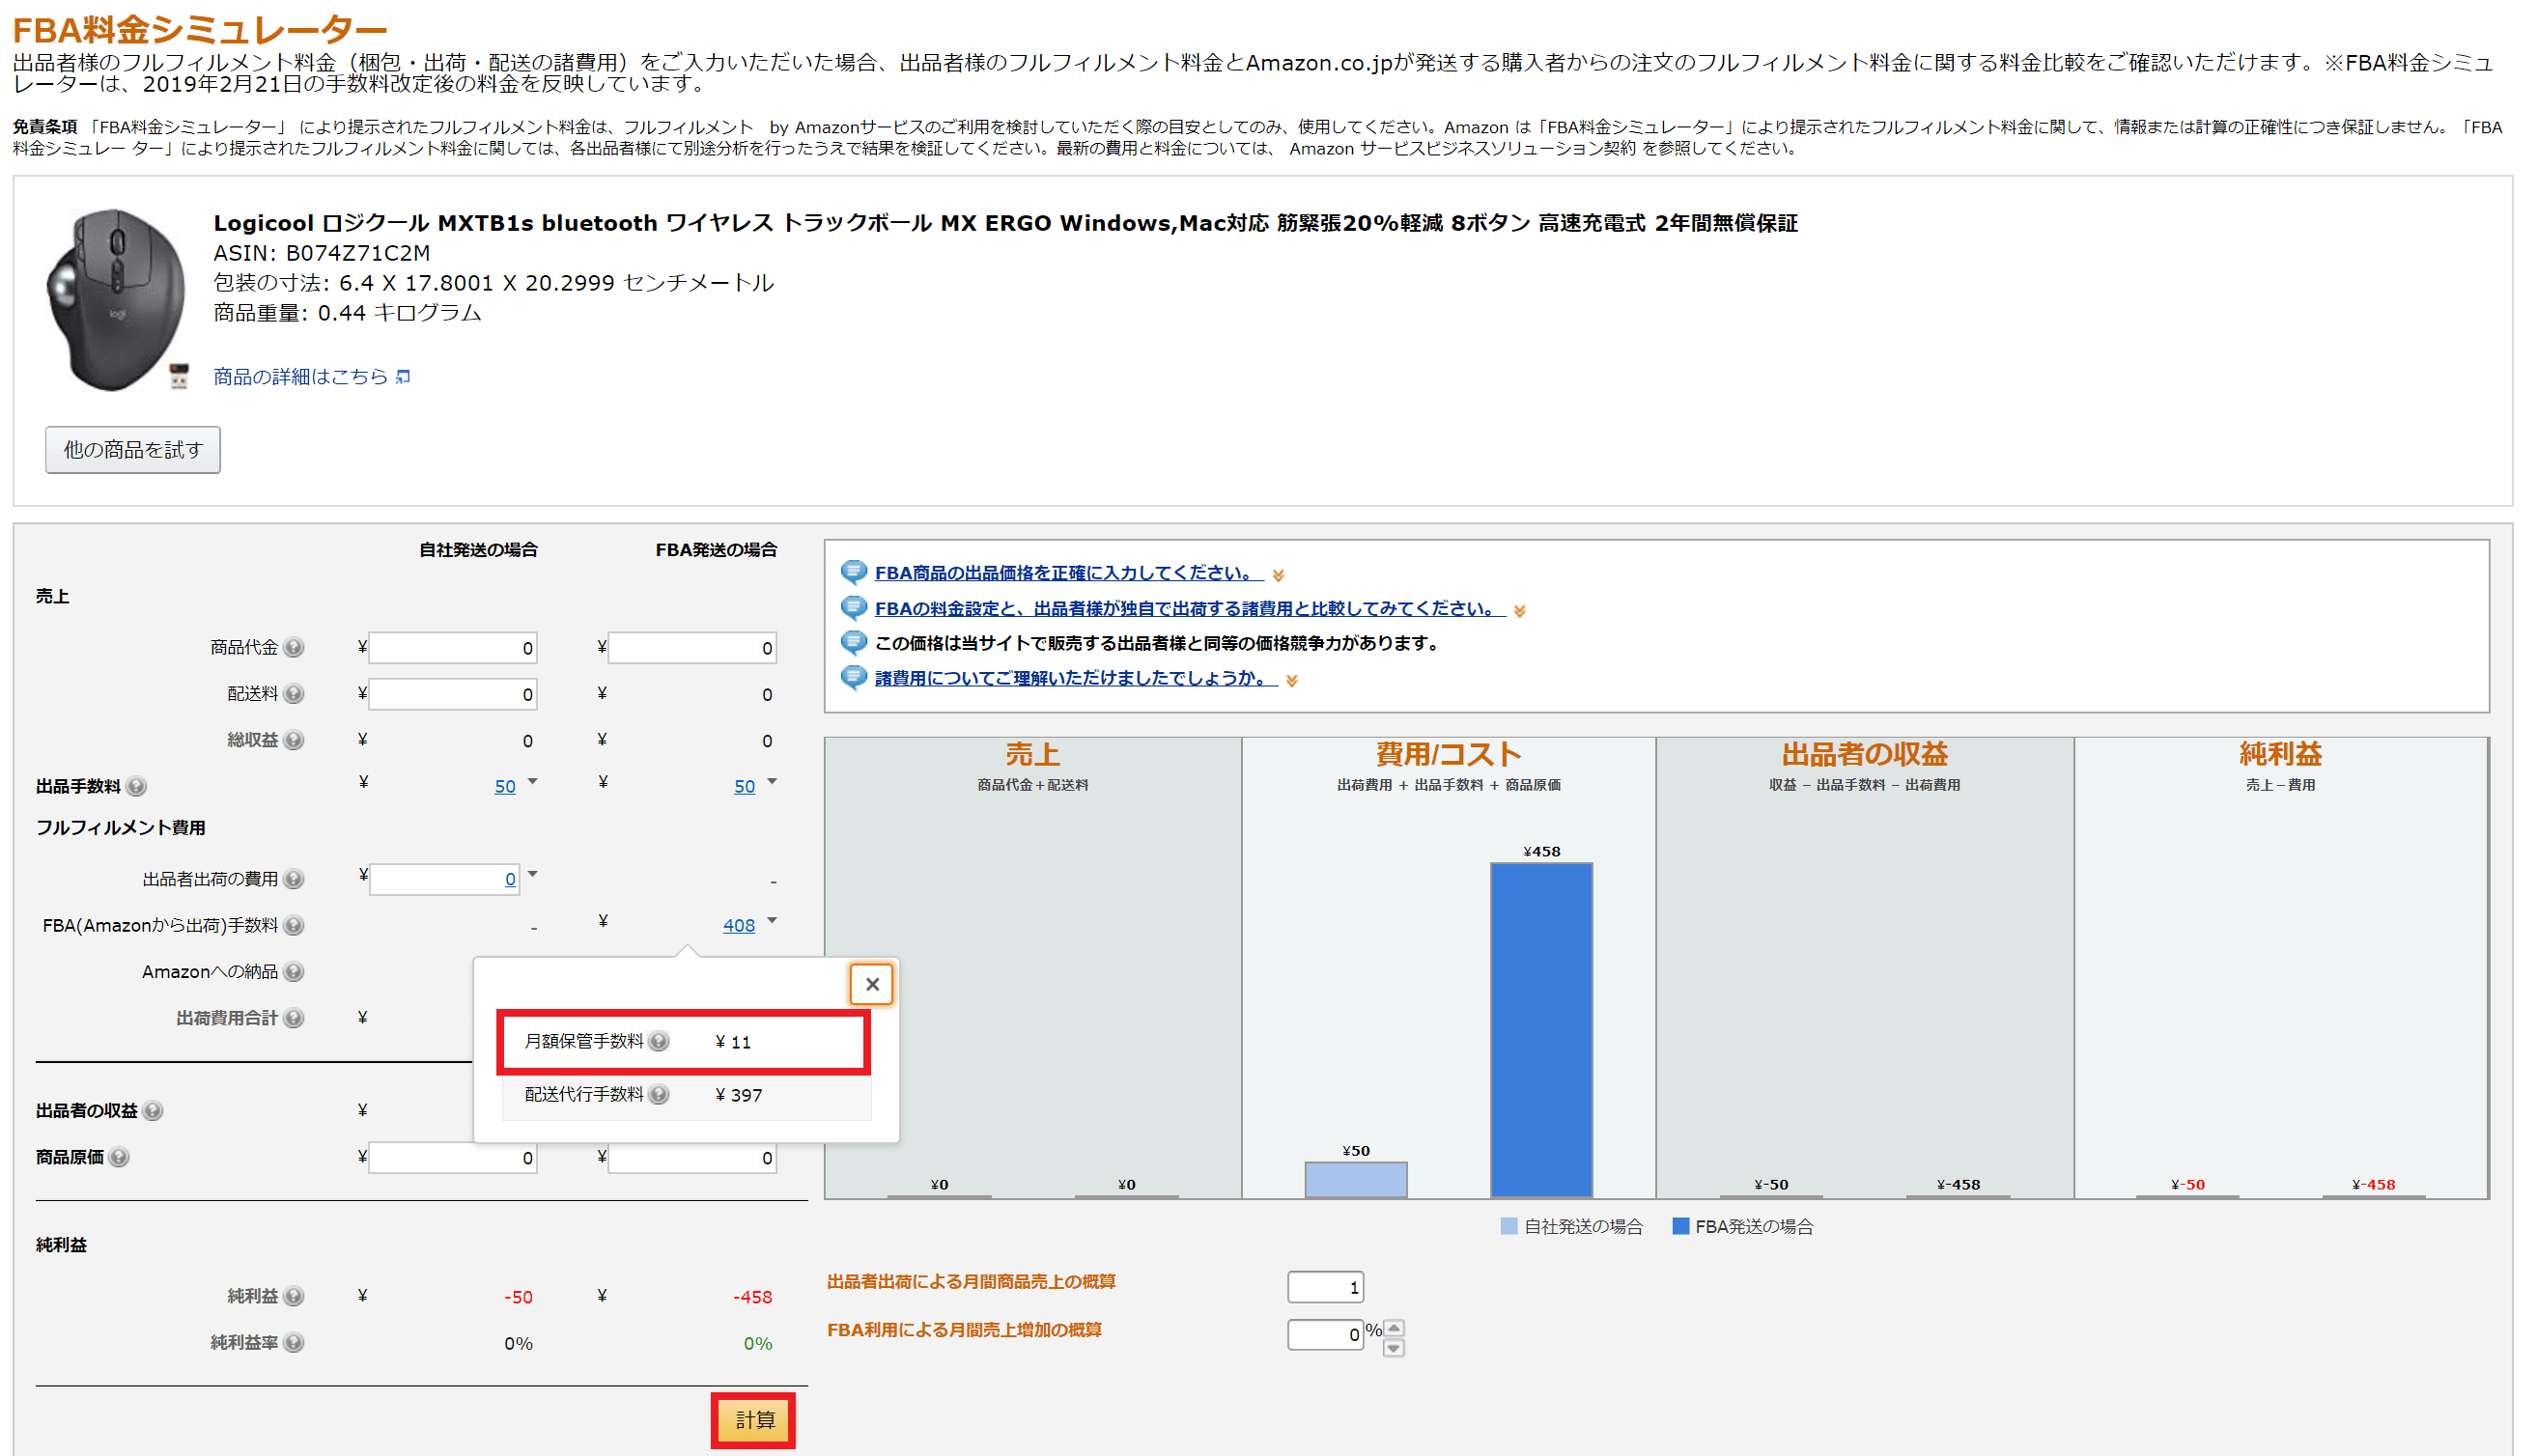2537x1456 pixels.
Task: Click the '¥ 397' delivery fee value
Action: [739, 1096]
